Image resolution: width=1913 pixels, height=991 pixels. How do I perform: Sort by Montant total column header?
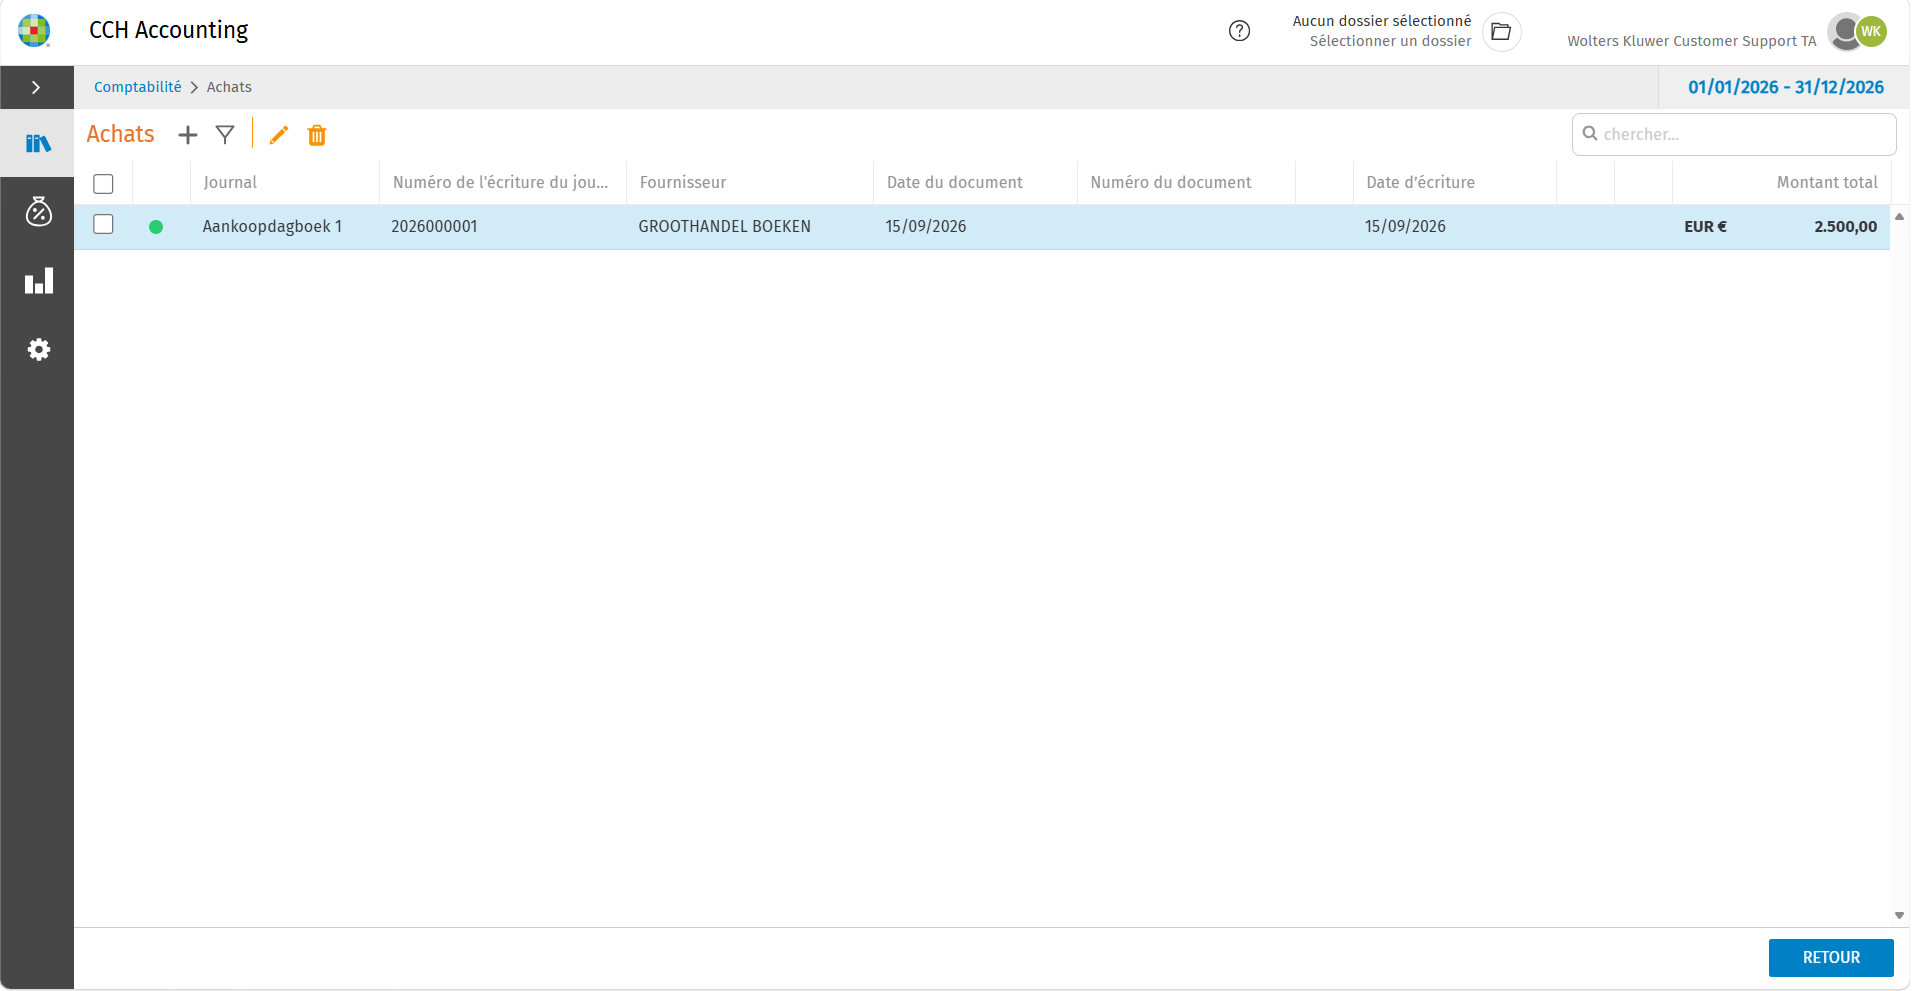point(1826,182)
